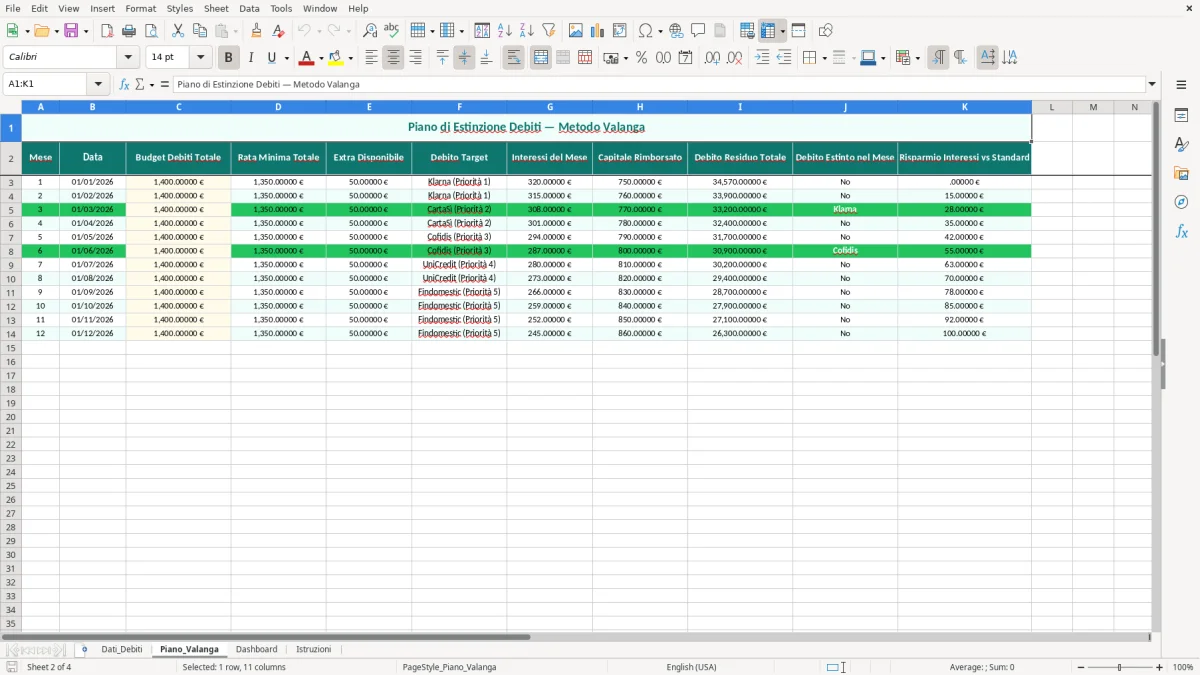Open Find & Replace magnifier icon
Screen dimensions: 1200x675
tap(370, 31)
